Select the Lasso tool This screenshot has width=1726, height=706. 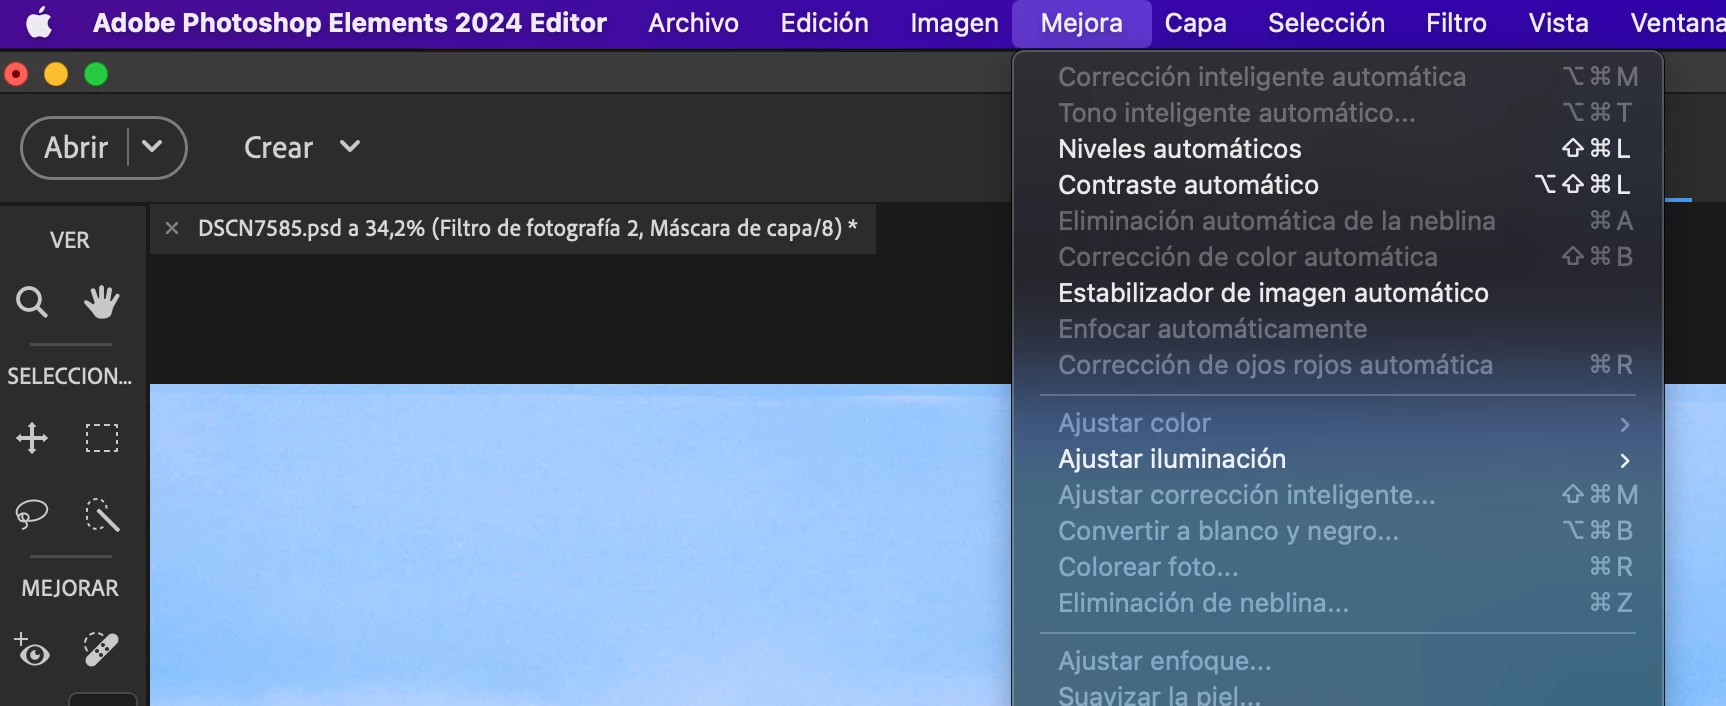[32, 515]
